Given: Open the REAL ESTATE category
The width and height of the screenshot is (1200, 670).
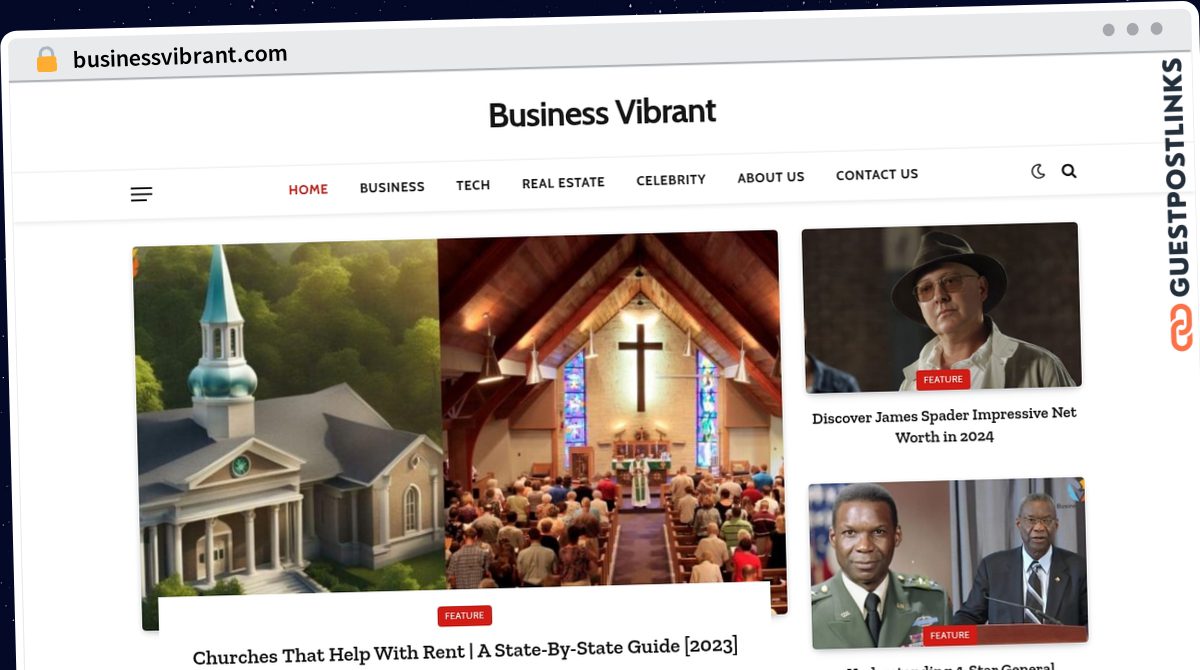Looking at the screenshot, I should coord(563,183).
